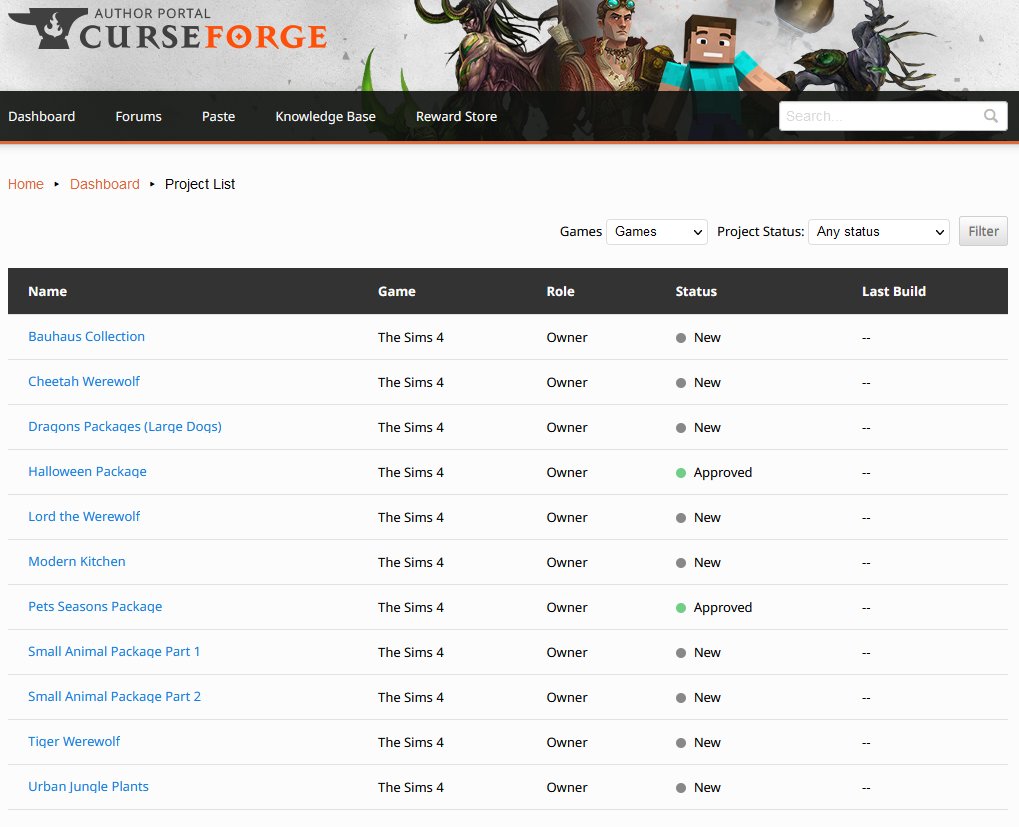Open the Paste nav item
1019x827 pixels.
218,116
